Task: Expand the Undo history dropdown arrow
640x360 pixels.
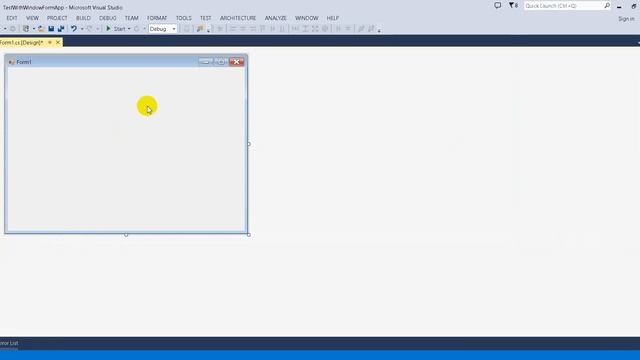Action: 82,29
